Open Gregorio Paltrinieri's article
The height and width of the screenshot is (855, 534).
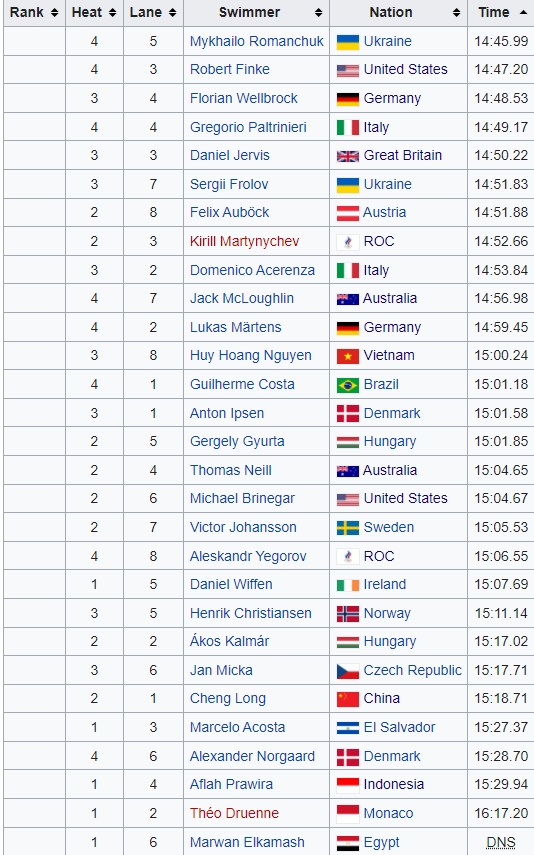pos(248,128)
